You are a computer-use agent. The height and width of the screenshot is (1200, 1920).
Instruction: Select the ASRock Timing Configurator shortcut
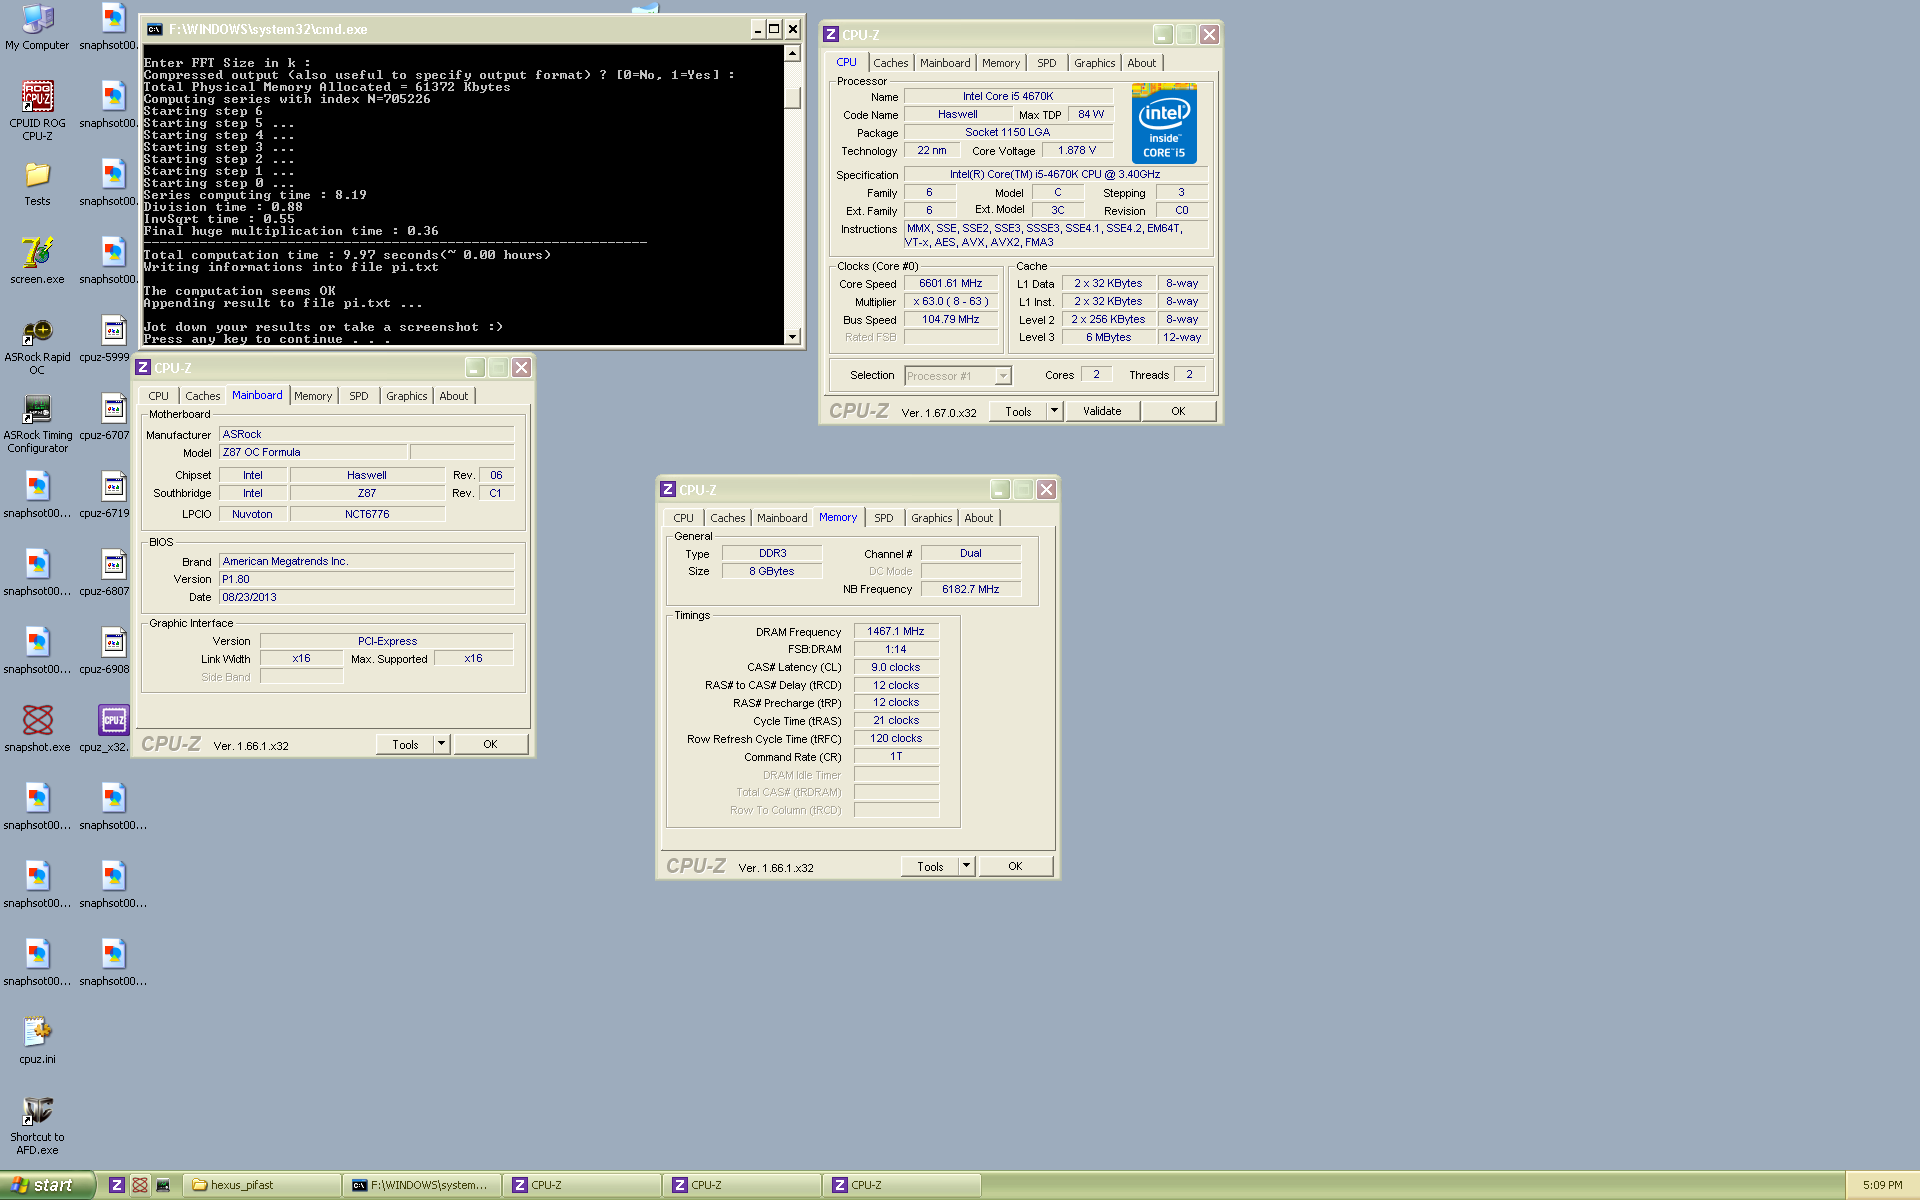(x=37, y=423)
